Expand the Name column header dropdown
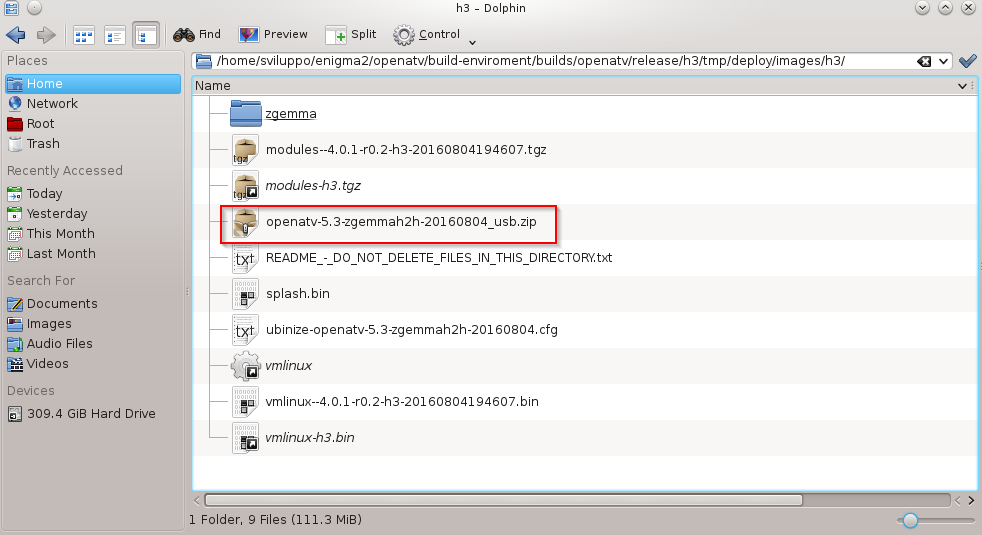Viewport: 982px width, 535px height. (x=962, y=86)
